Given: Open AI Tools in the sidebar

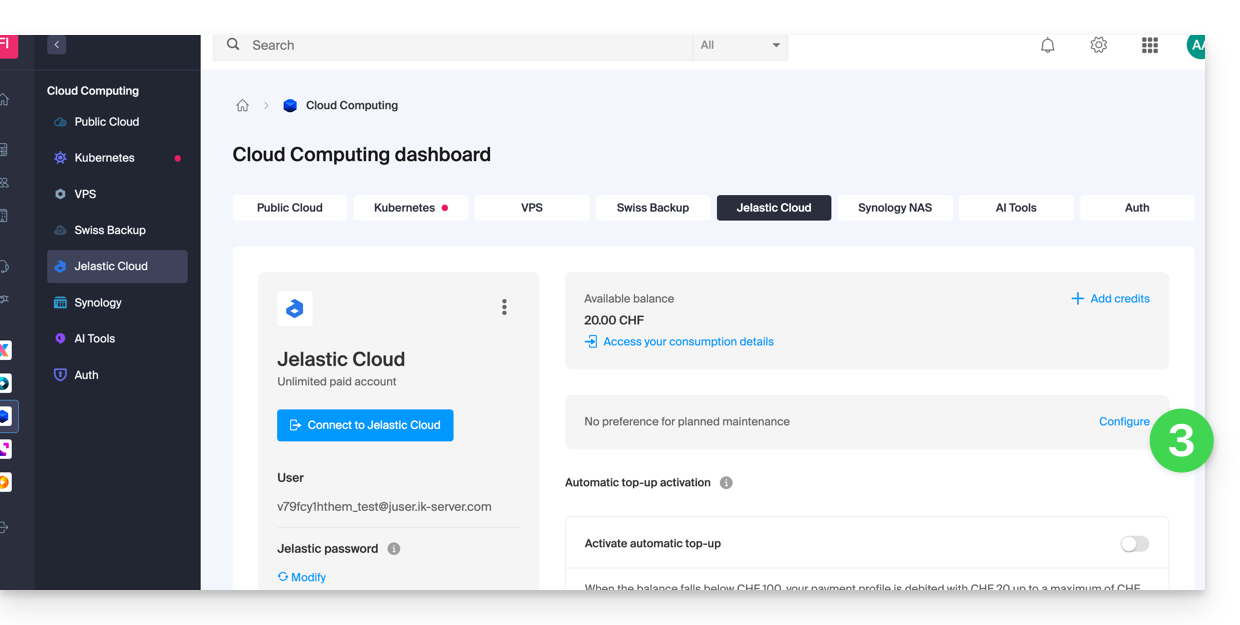Looking at the screenshot, I should point(117,338).
